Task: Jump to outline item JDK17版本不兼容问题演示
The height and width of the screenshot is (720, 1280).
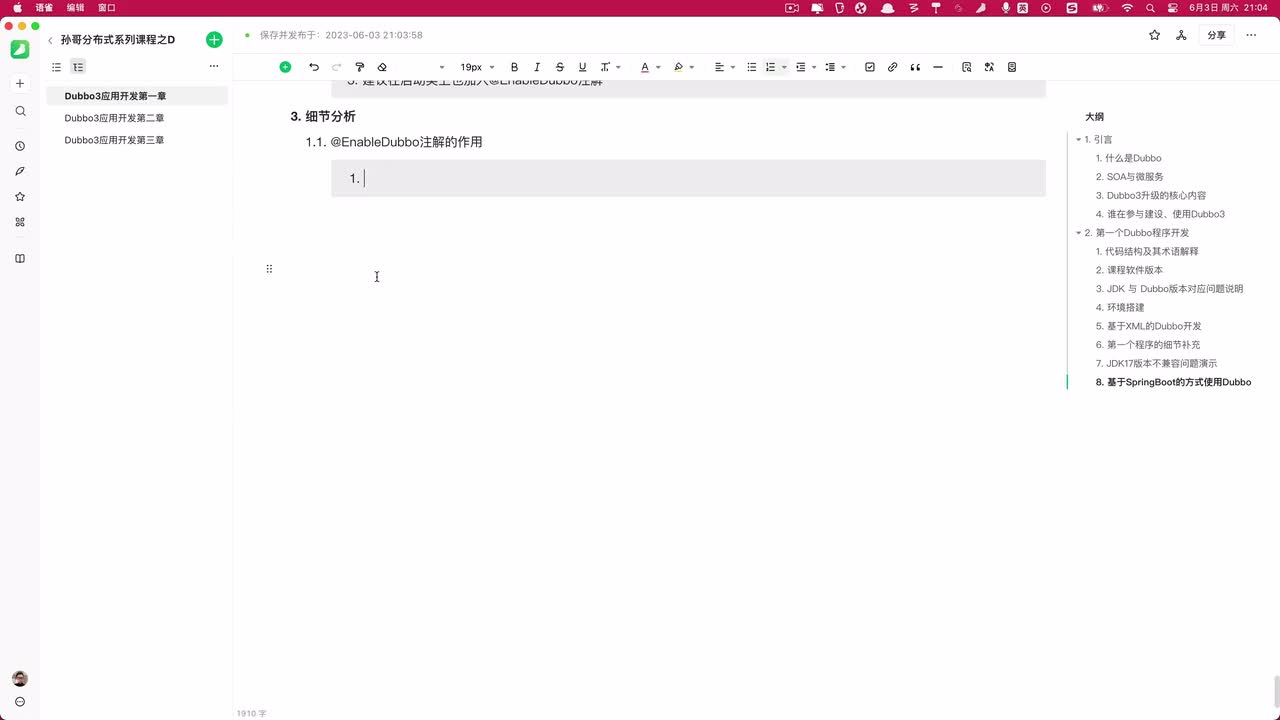Action: [x=1162, y=364]
